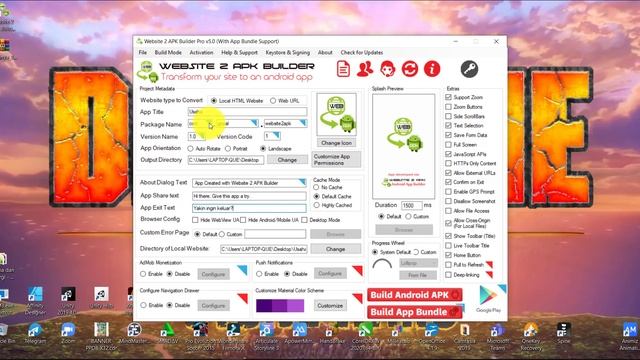
Task: Open Keystore & Signing menu
Action: pyautogui.click(x=287, y=53)
